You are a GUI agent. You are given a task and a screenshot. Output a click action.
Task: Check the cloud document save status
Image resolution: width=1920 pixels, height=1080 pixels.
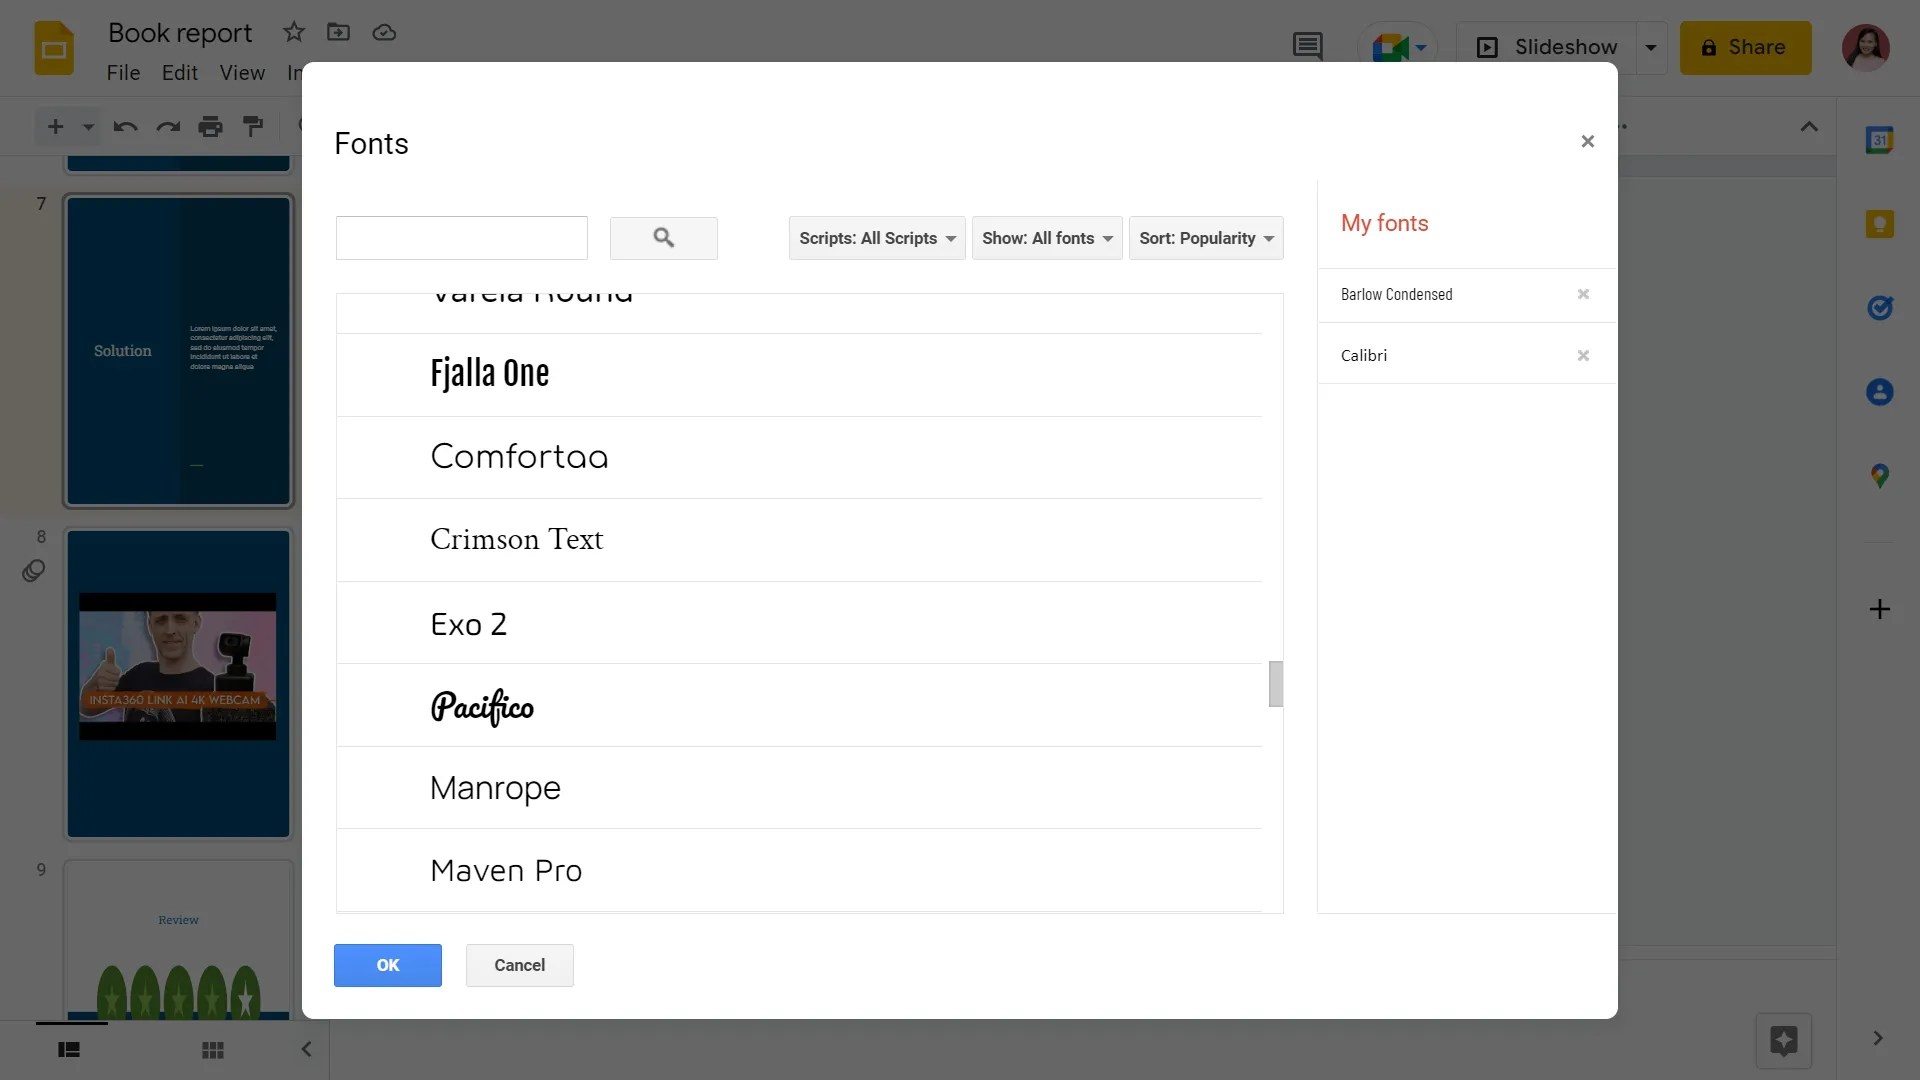(x=384, y=32)
